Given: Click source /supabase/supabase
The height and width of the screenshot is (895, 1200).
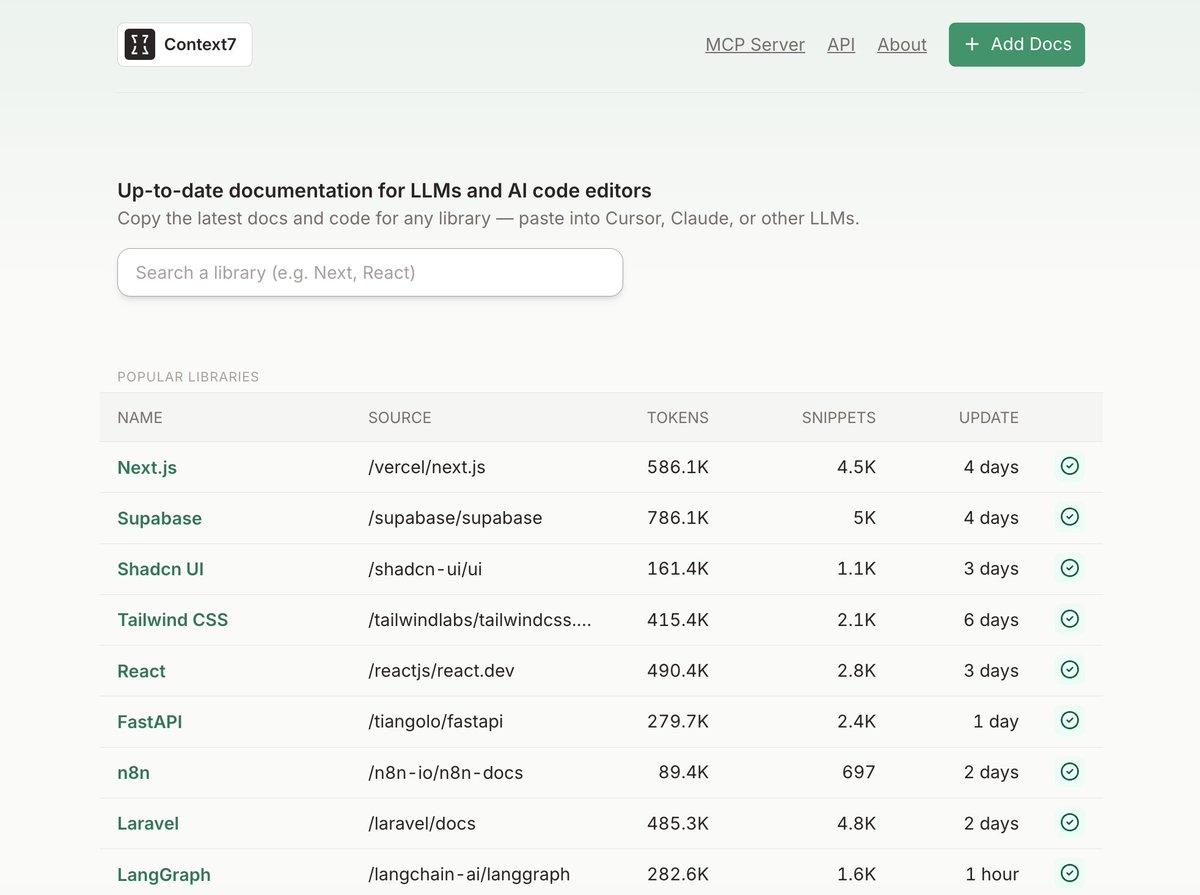Looking at the screenshot, I should click(x=455, y=518).
